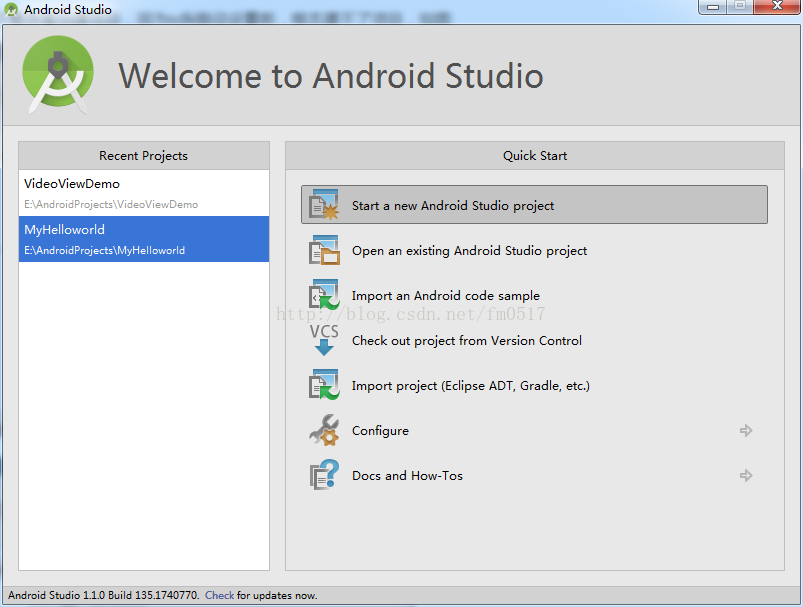This screenshot has width=803, height=607.
Task: Click the Recent Projects header
Action: pyautogui.click(x=143, y=156)
